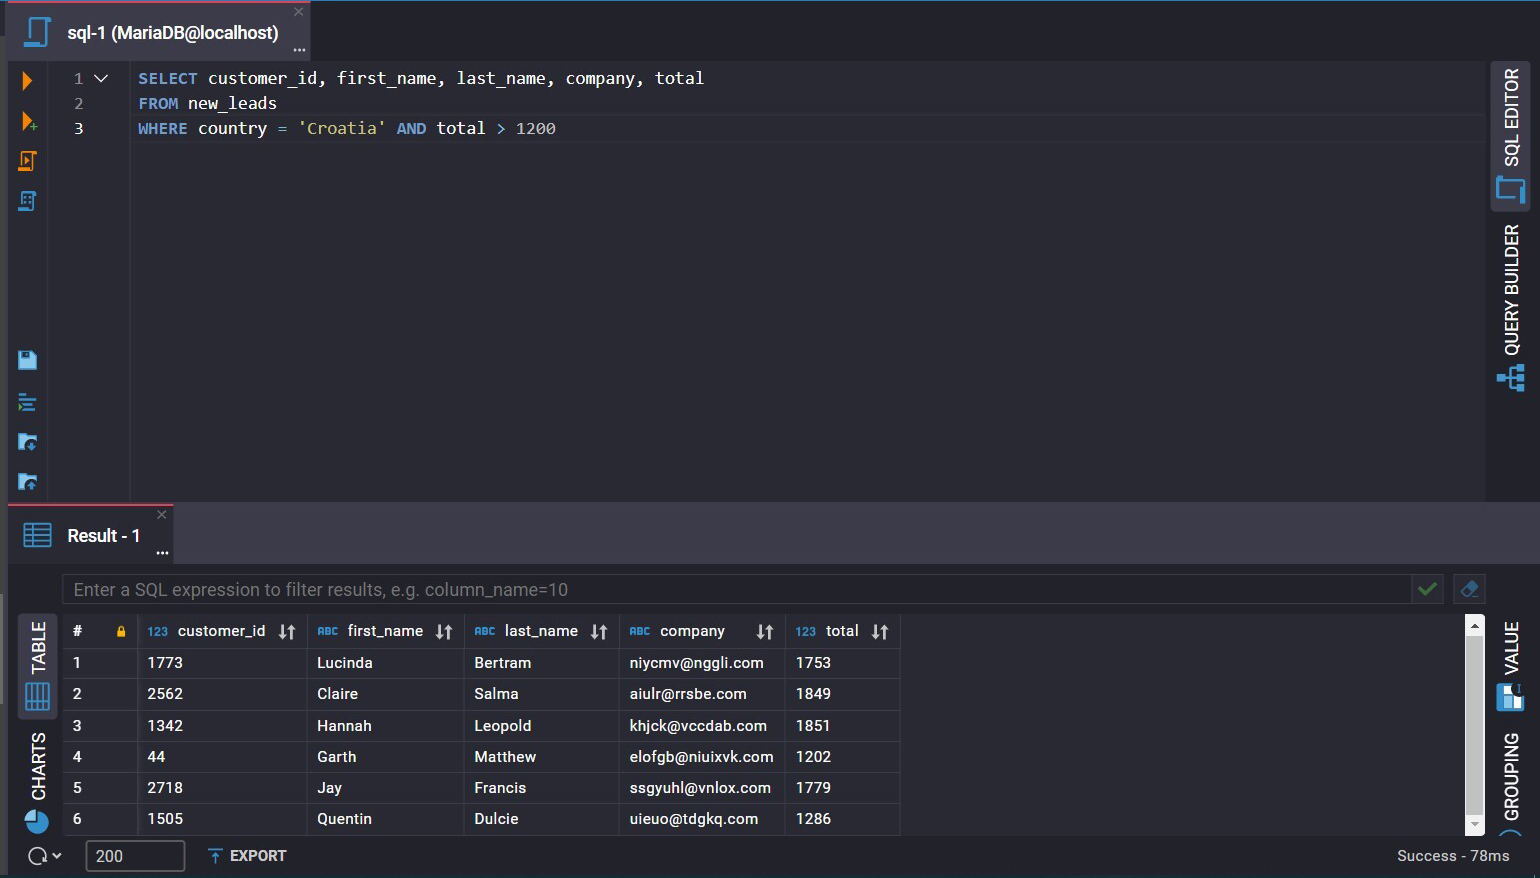The image size is (1540, 878).
Task: Sort results by the total column
Action: [x=878, y=631]
